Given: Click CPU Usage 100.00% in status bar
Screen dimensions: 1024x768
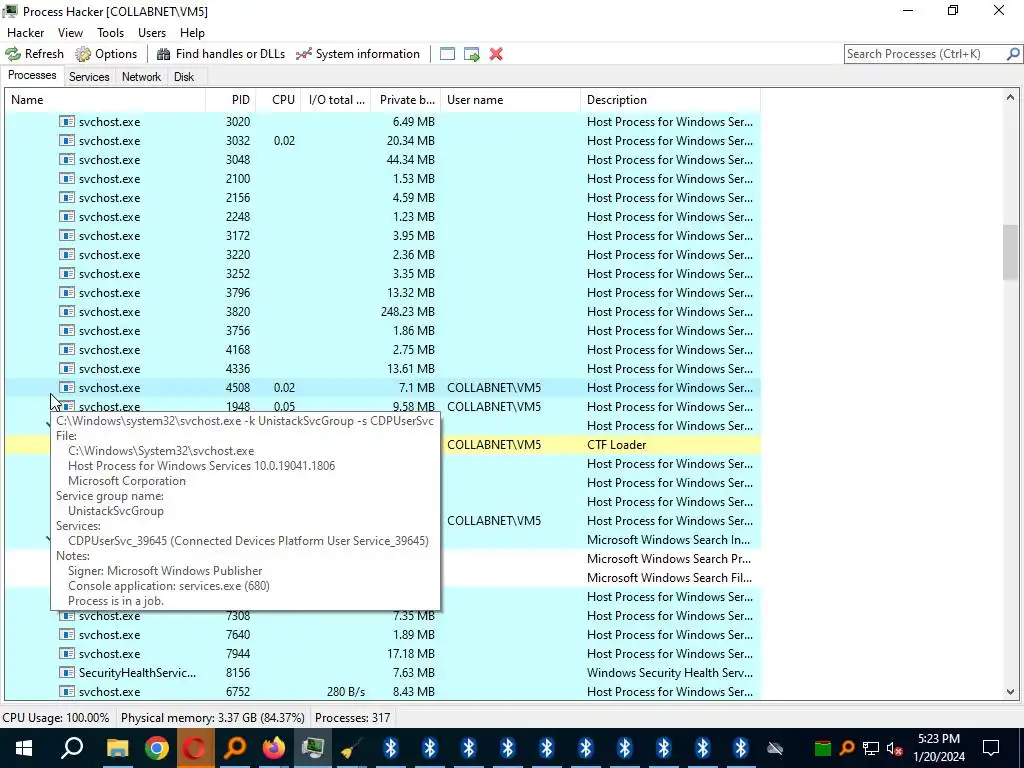Looking at the screenshot, I should point(56,718).
